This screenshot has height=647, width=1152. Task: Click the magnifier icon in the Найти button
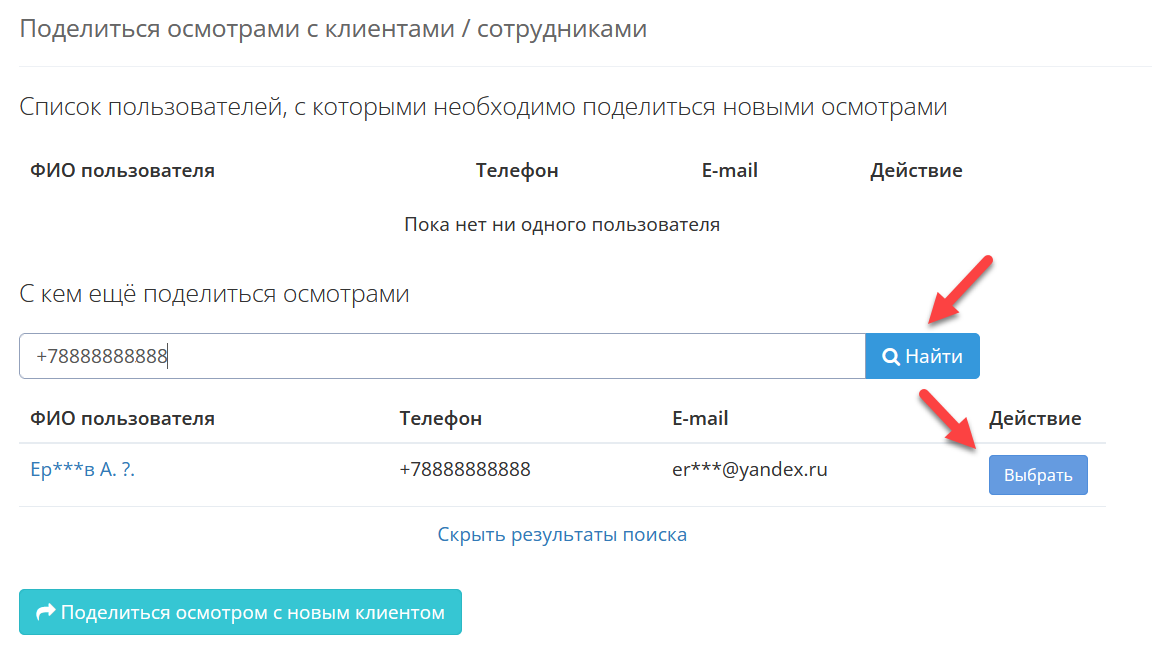coord(891,357)
